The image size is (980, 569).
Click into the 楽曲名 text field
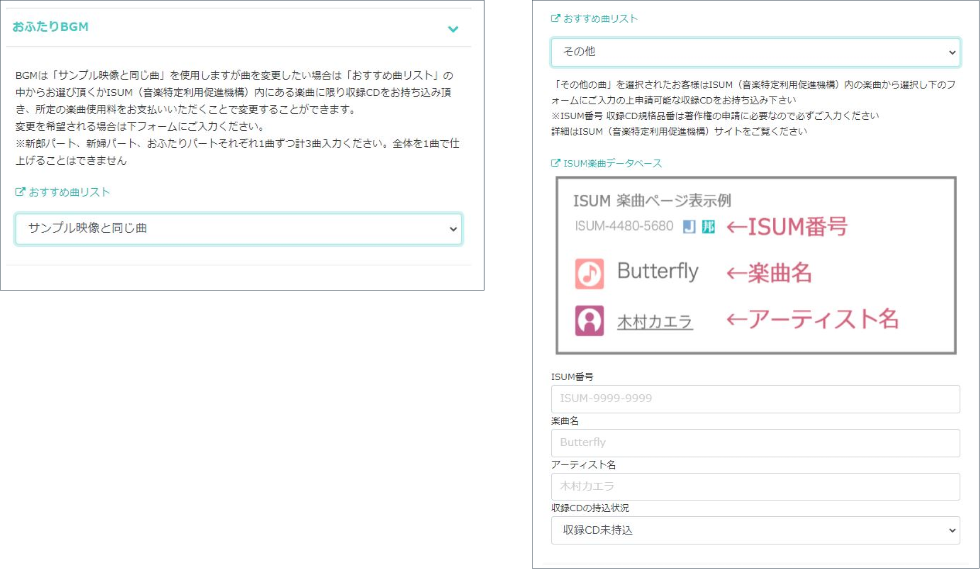click(755, 443)
